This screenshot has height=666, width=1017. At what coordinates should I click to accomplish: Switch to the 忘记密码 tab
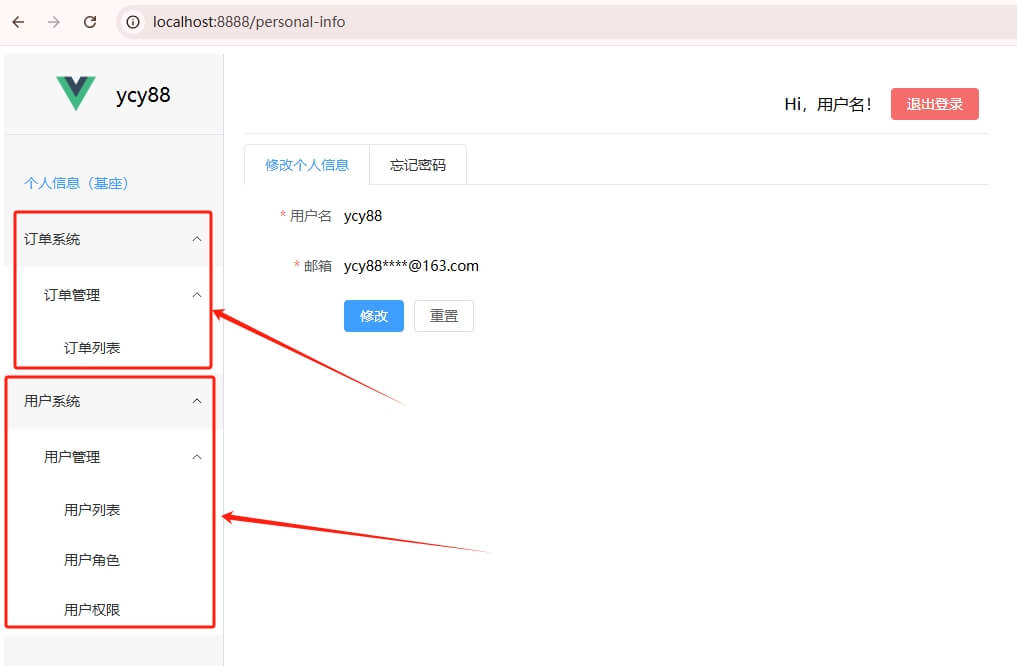point(418,165)
